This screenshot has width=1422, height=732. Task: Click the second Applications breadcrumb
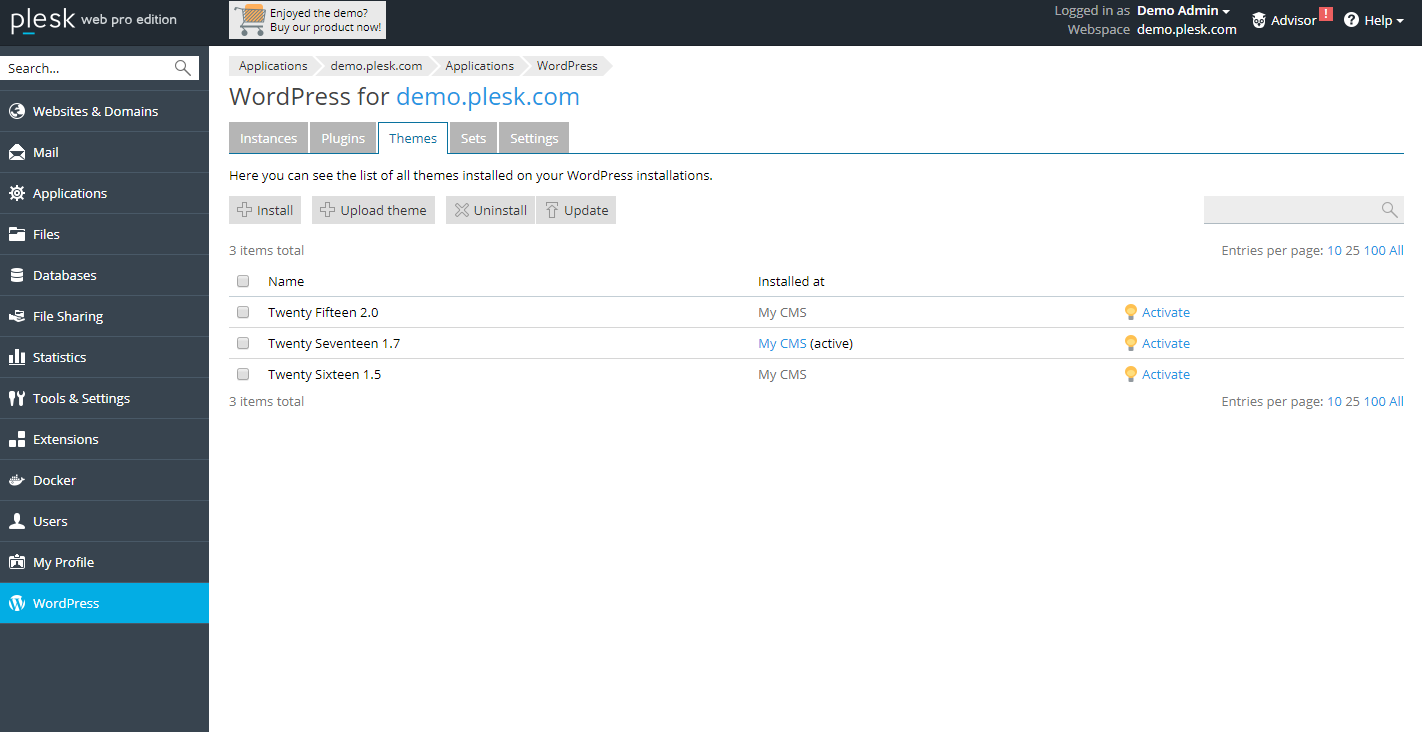(480, 66)
